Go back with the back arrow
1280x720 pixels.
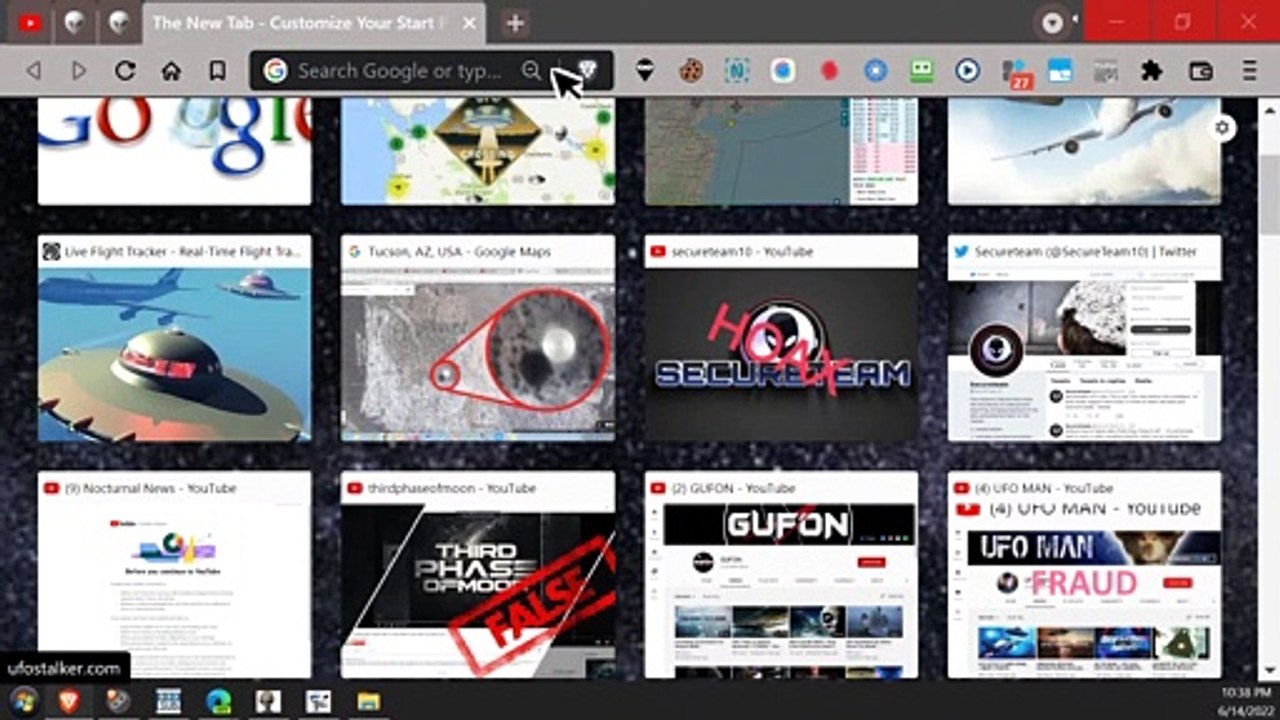pos(33,71)
